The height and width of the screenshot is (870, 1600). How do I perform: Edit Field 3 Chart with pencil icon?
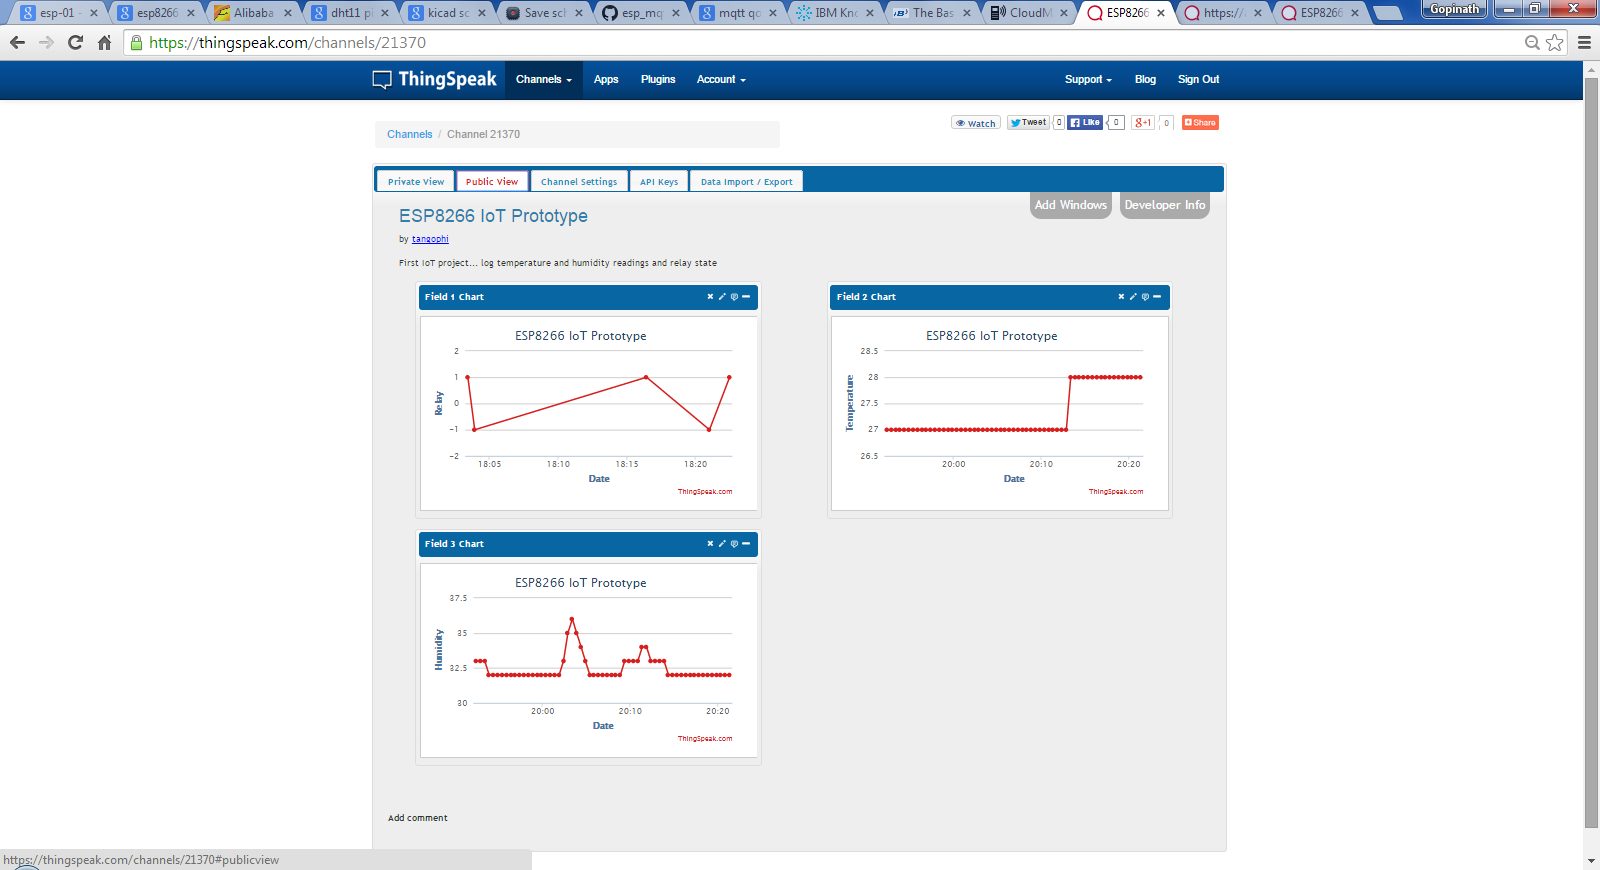722,544
